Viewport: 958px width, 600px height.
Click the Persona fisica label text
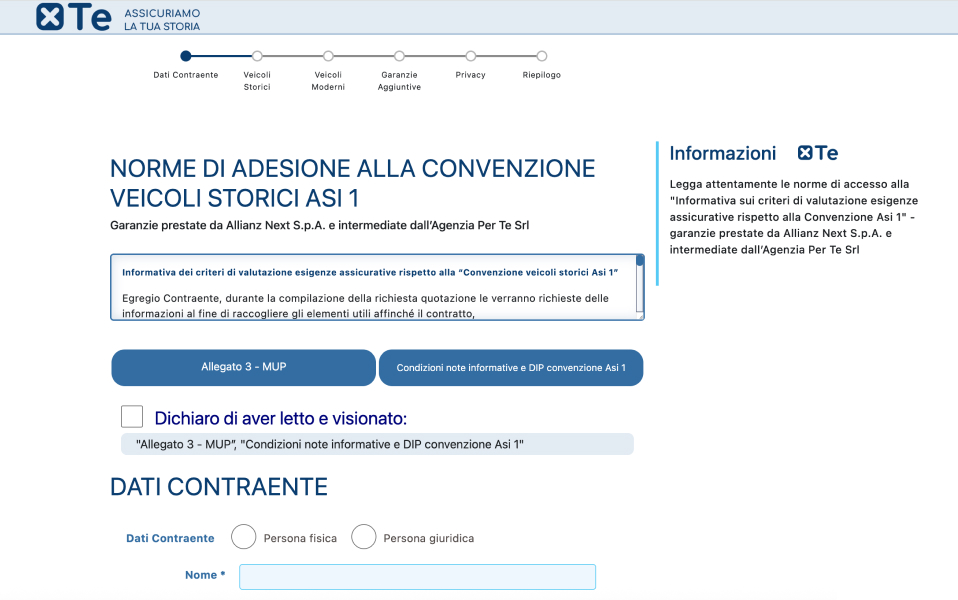300,538
